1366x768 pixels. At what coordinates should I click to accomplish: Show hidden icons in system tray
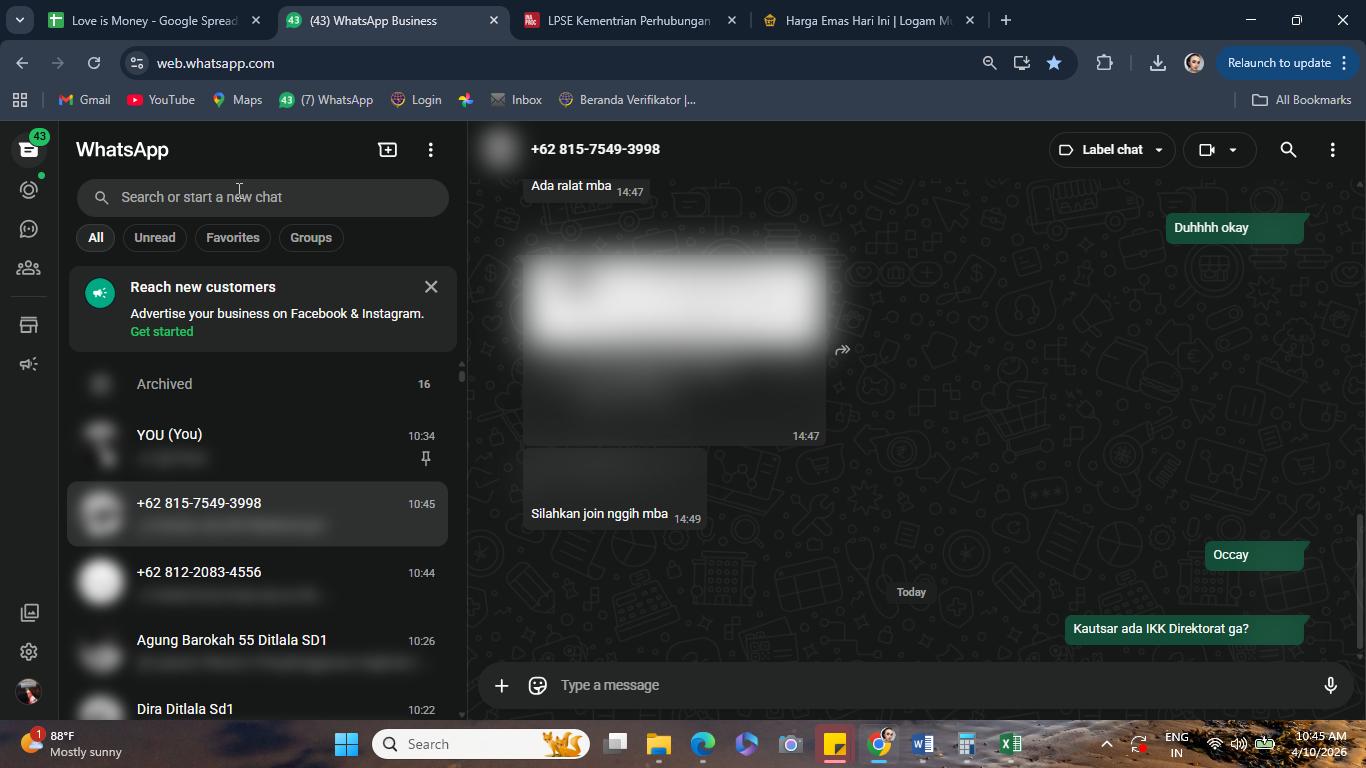pyautogui.click(x=1106, y=744)
